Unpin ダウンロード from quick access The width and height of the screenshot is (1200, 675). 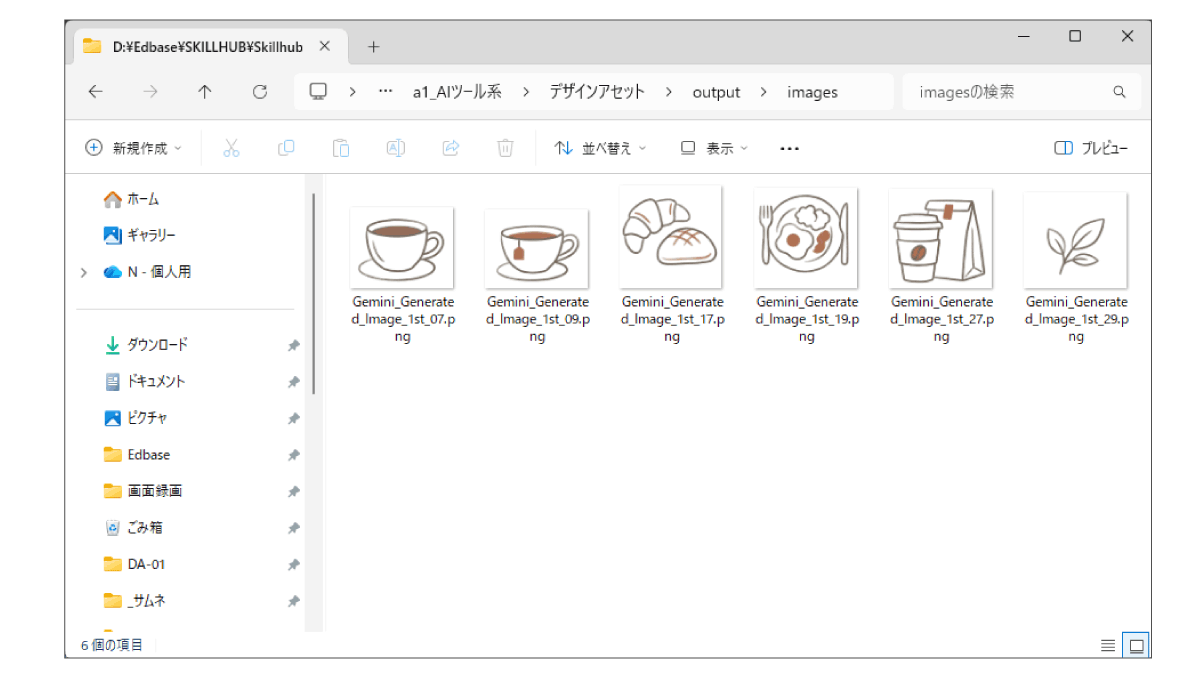(294, 345)
